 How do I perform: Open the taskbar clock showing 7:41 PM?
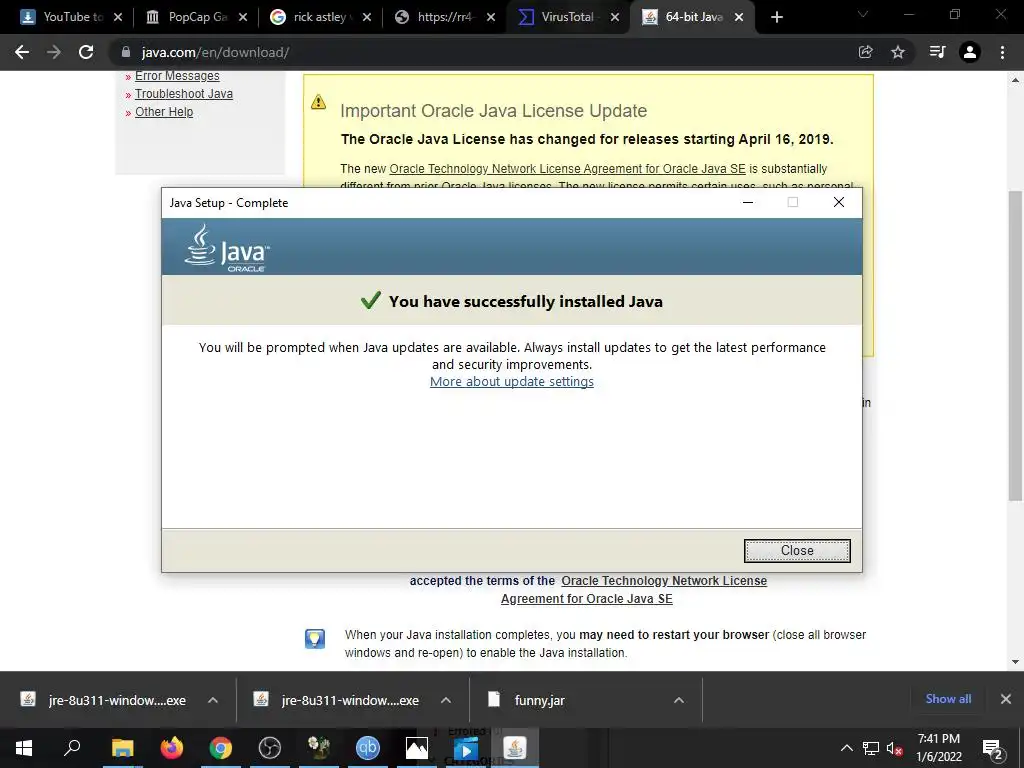click(x=939, y=748)
